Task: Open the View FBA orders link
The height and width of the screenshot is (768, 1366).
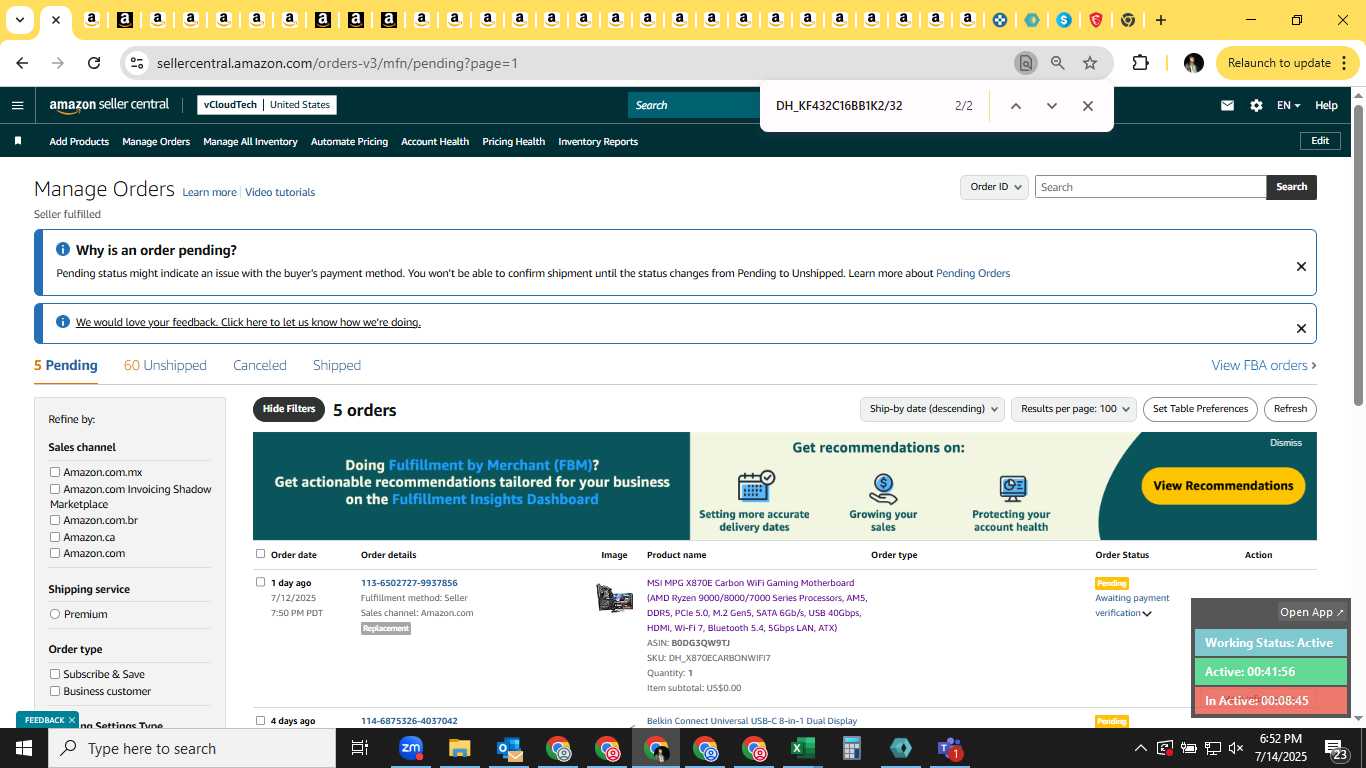Action: tap(1264, 365)
